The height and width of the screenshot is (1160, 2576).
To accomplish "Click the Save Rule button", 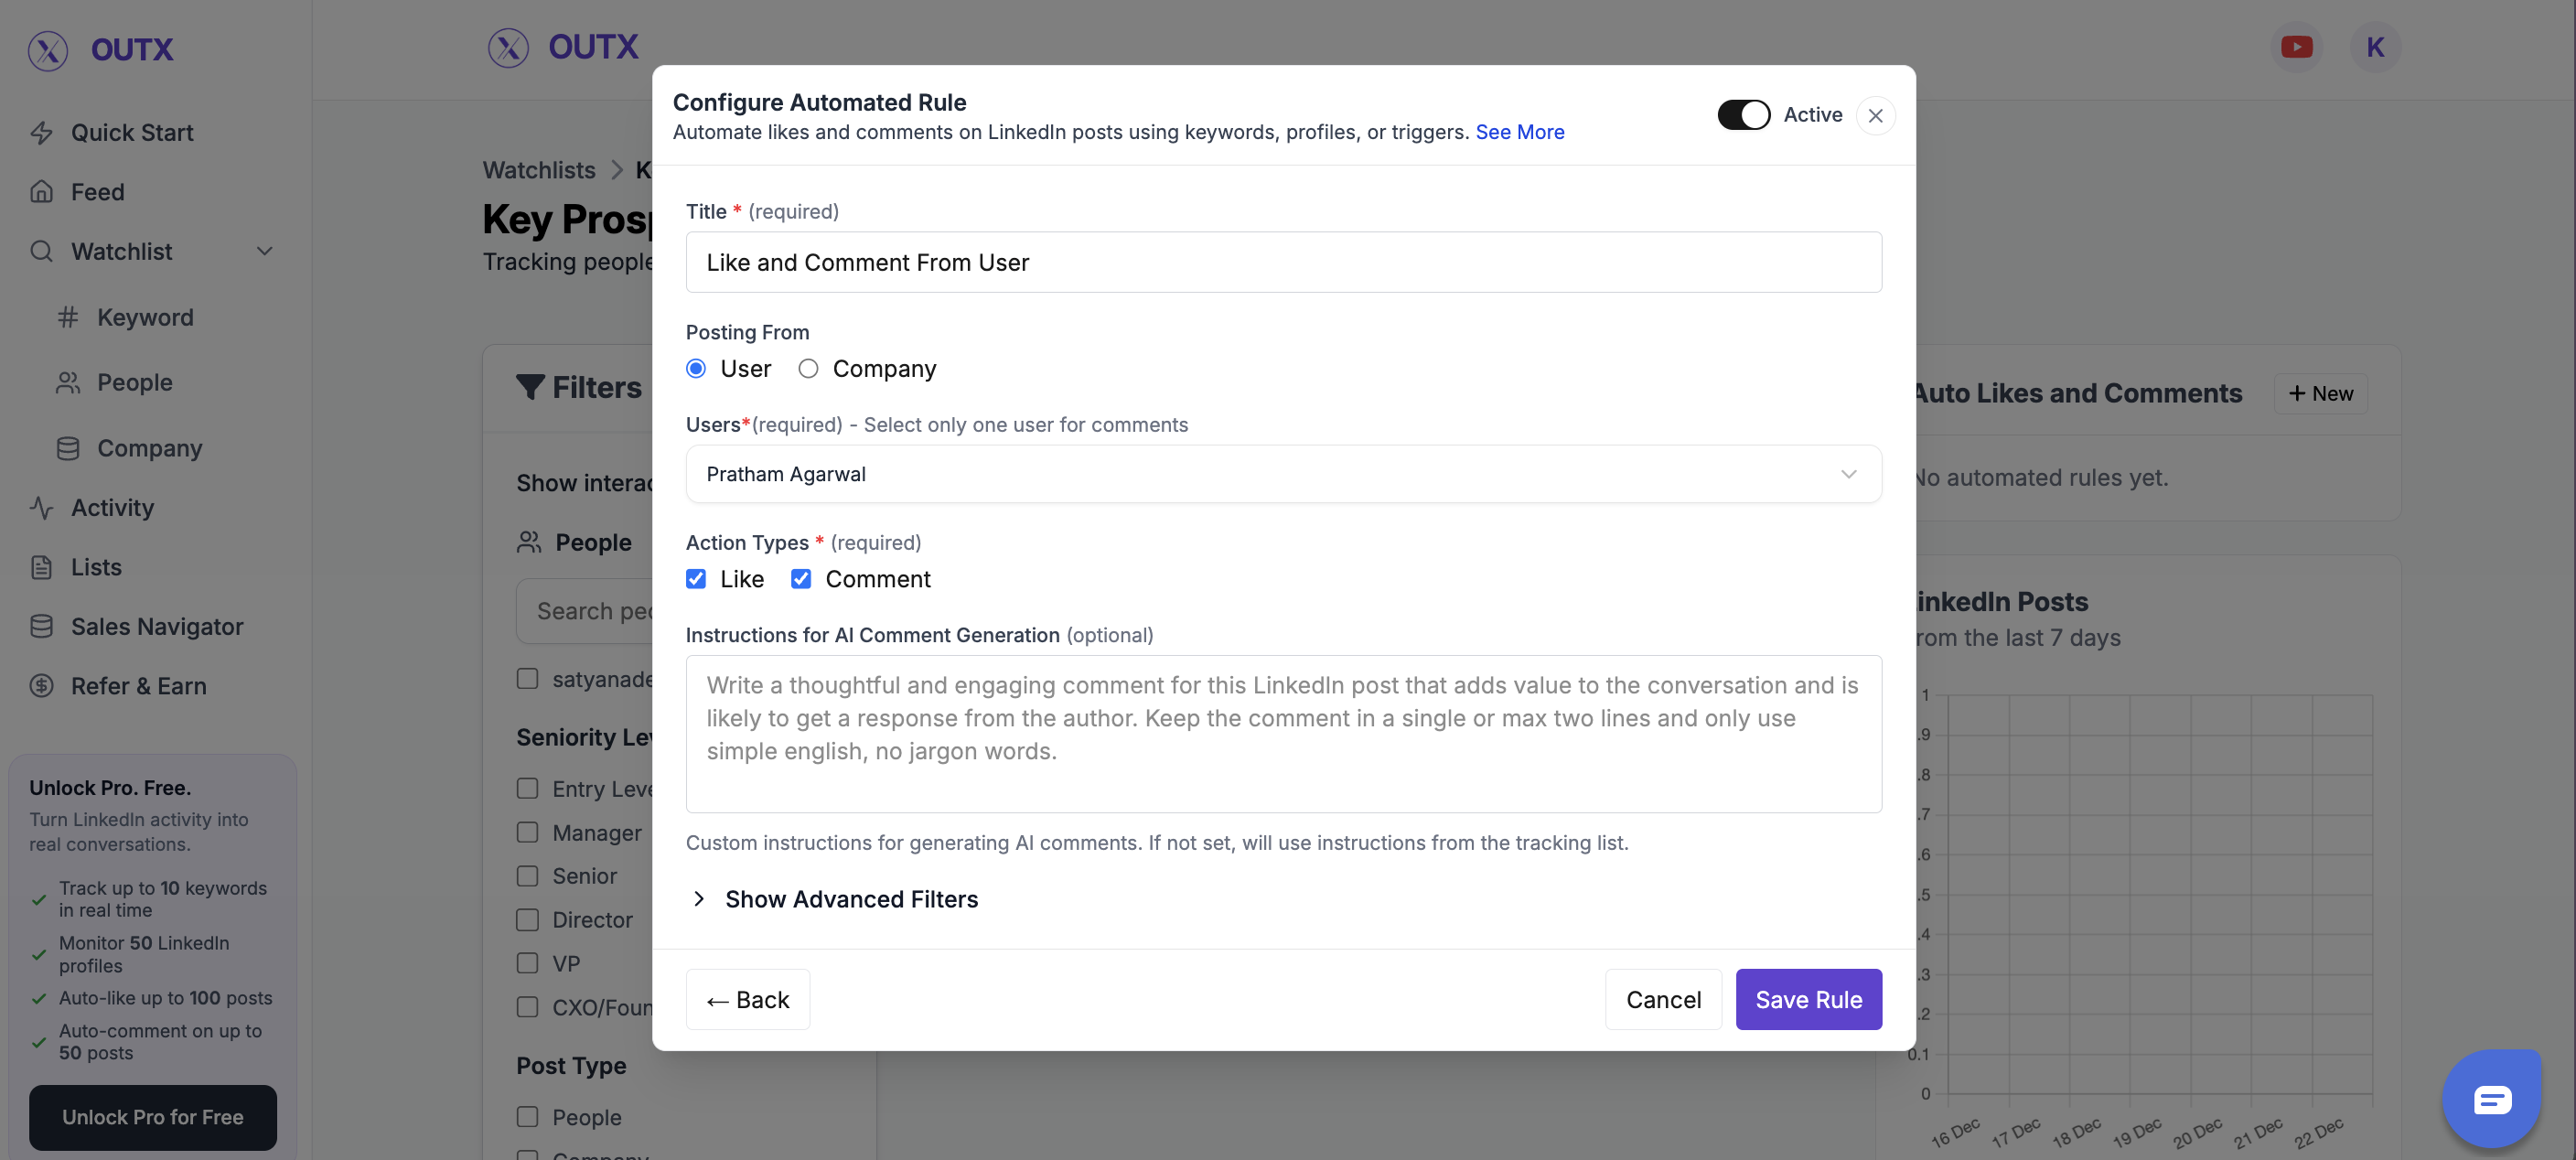I will pyautogui.click(x=1808, y=999).
